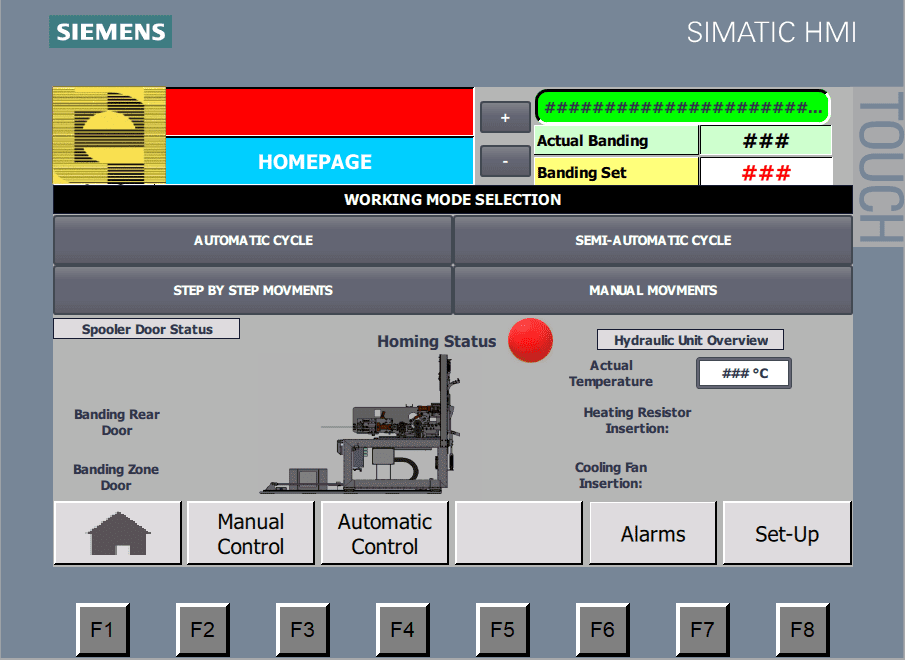Viewport: 905px width, 660px height.
Task: Select AUTOMATIC CYCLE working mode
Action: pos(253,241)
